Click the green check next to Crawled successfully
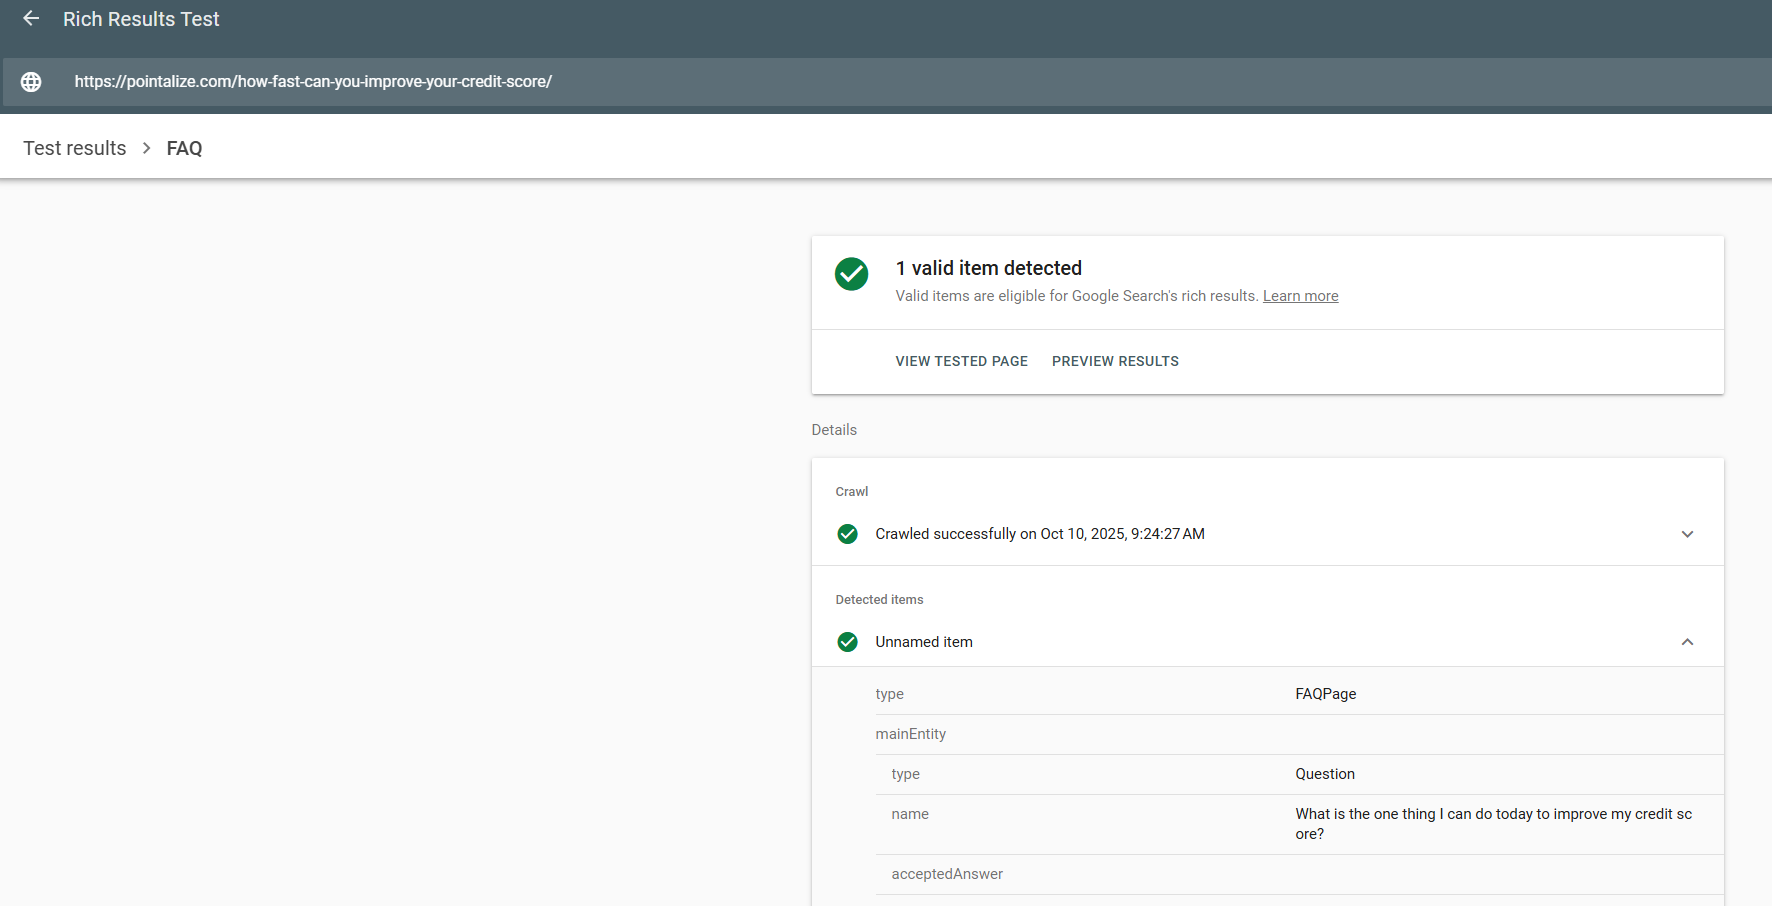Viewport: 1772px width, 906px height. [847, 534]
